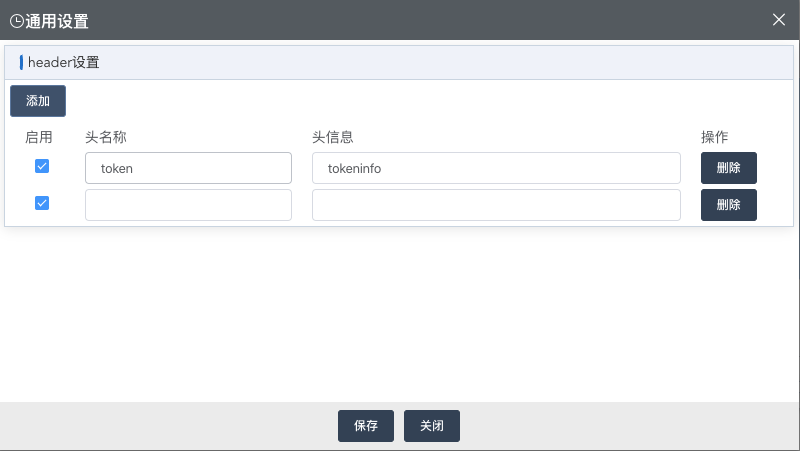
Task: Delete the empty second row with 删除
Action: [729, 205]
